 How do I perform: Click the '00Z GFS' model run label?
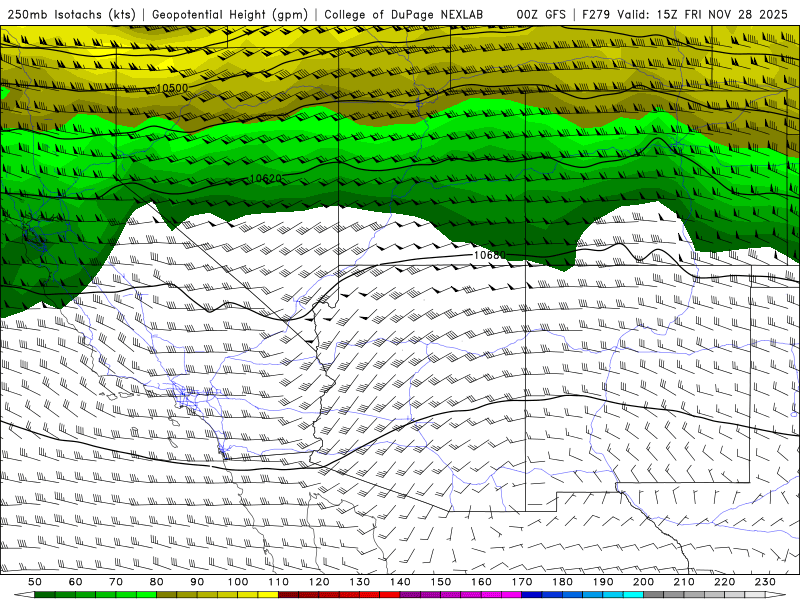541,15
